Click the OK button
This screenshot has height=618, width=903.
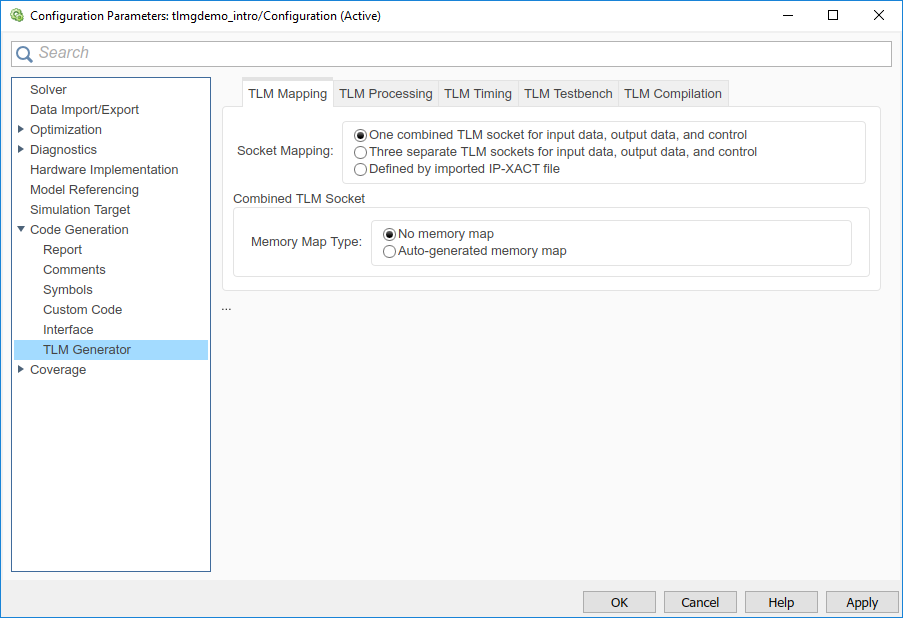click(x=619, y=602)
